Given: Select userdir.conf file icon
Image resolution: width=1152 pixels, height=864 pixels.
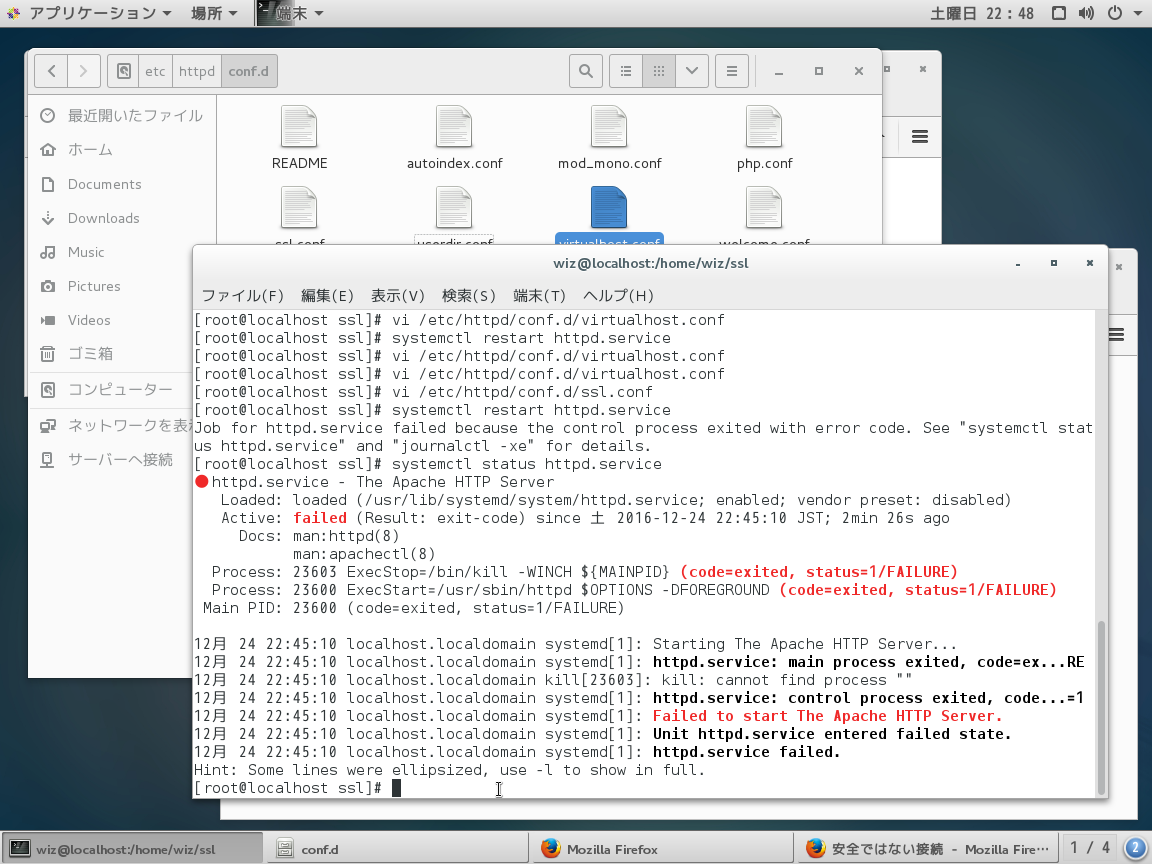Looking at the screenshot, I should coord(454,208).
